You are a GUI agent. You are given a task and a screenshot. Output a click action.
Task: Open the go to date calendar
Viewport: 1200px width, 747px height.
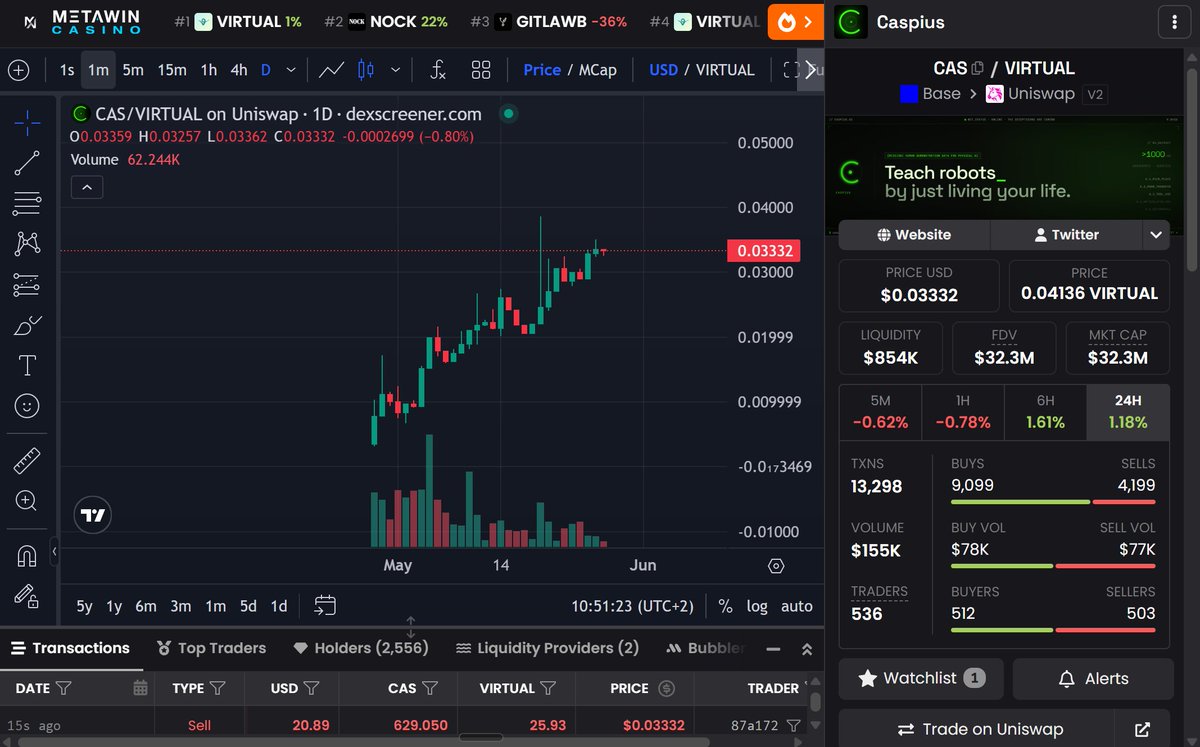(x=325, y=605)
